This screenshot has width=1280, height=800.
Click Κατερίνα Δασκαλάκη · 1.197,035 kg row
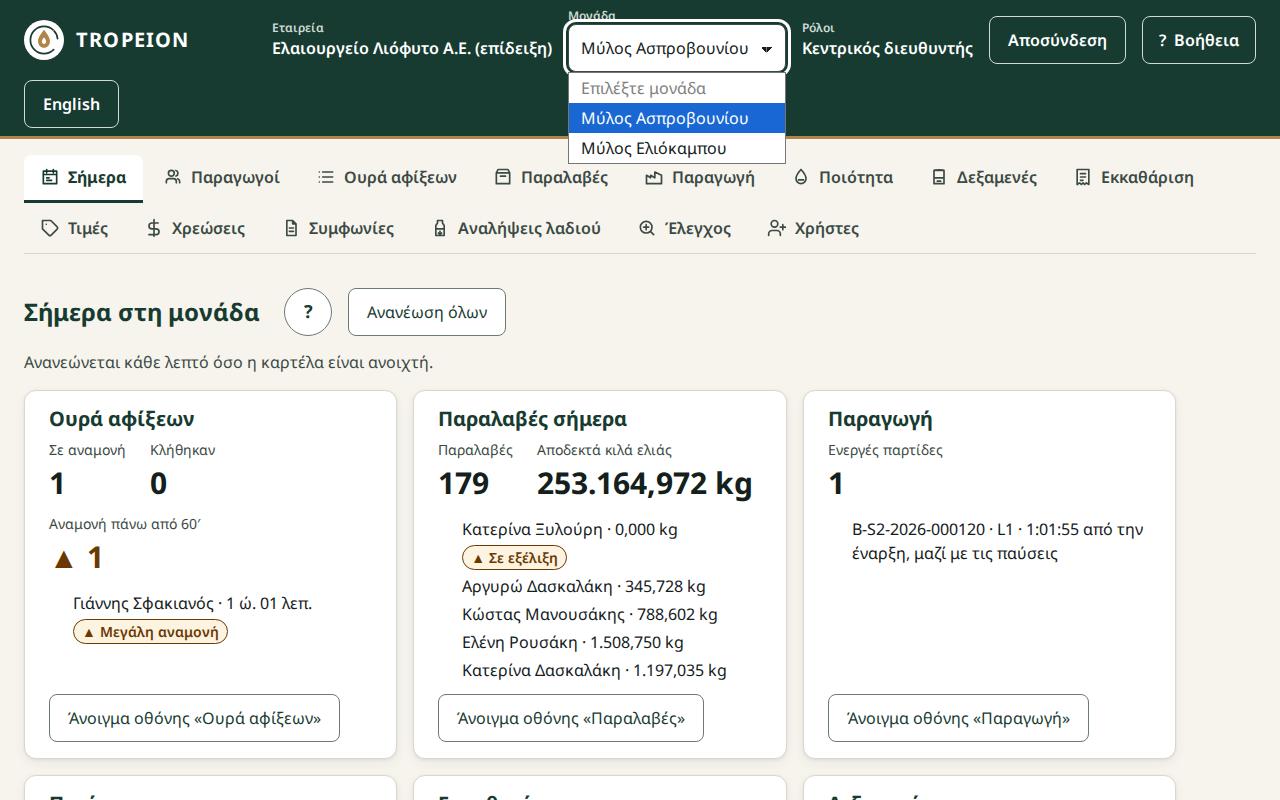coord(594,670)
